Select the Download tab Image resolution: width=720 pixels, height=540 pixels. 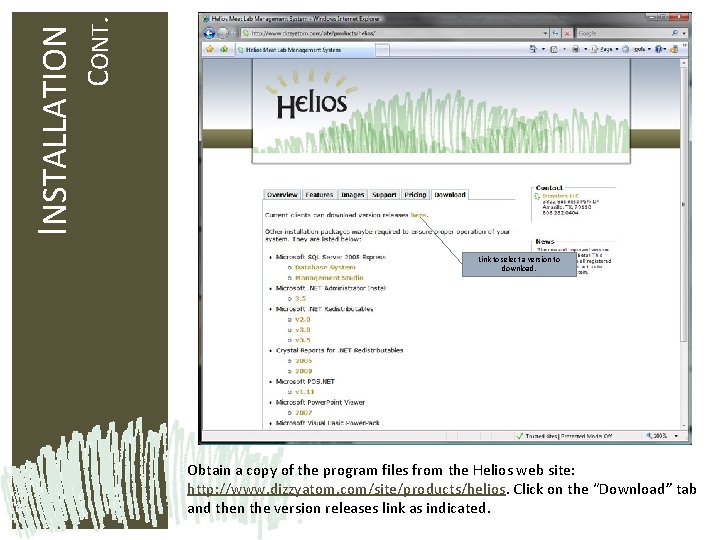[x=450, y=195]
